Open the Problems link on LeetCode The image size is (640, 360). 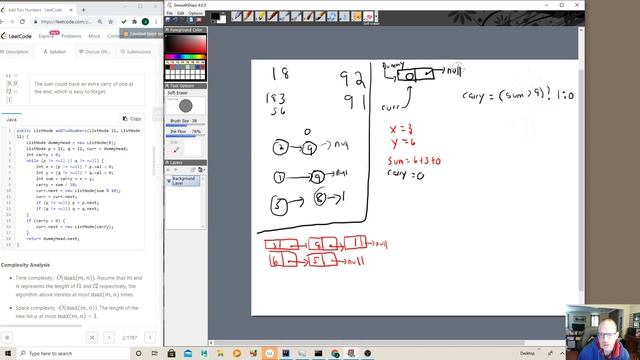[71, 36]
